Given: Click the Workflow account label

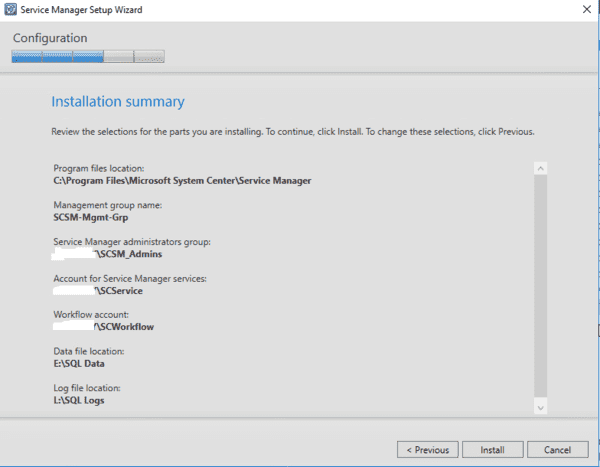Looking at the screenshot, I should (91, 315).
